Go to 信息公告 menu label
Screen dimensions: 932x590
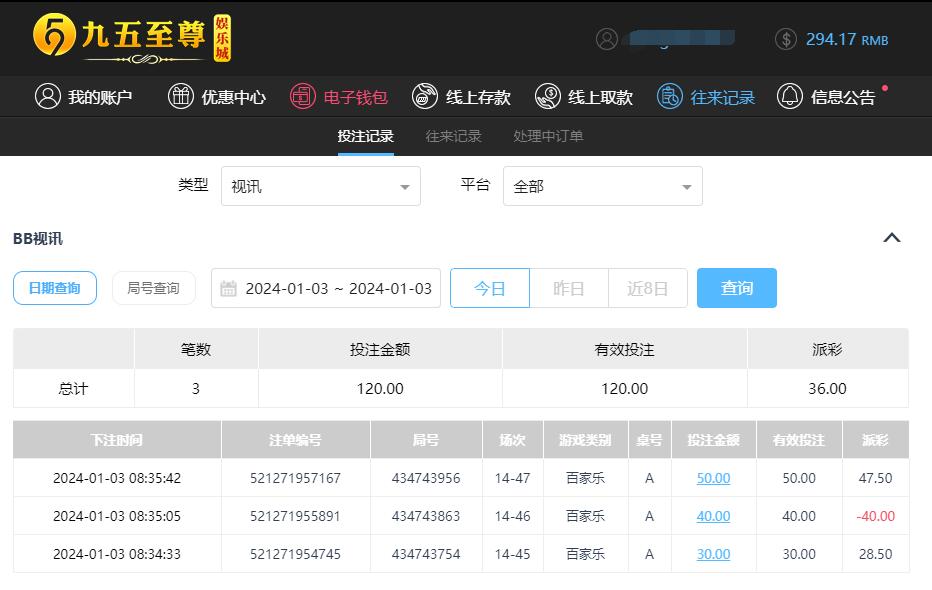coord(843,97)
